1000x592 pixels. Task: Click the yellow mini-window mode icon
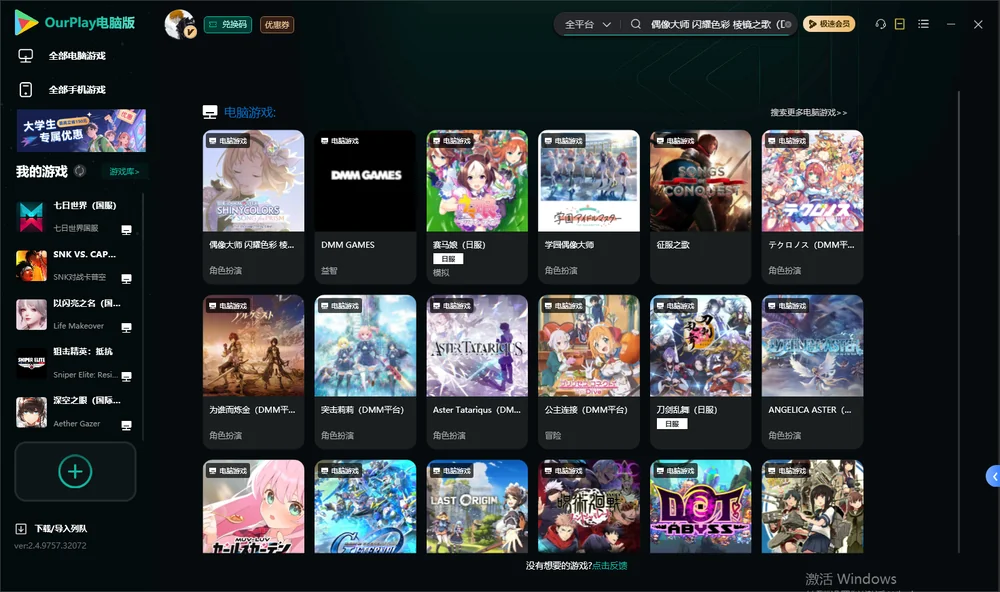click(900, 24)
